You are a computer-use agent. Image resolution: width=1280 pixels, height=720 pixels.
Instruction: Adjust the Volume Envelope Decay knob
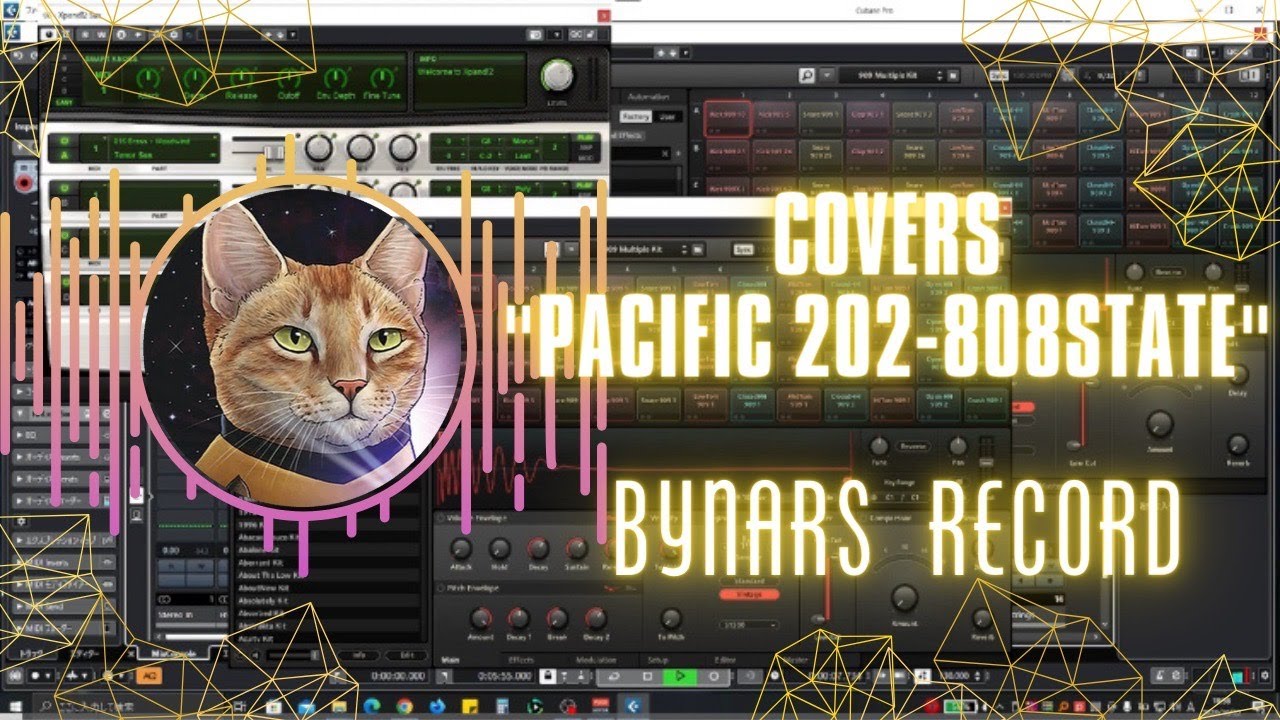538,548
